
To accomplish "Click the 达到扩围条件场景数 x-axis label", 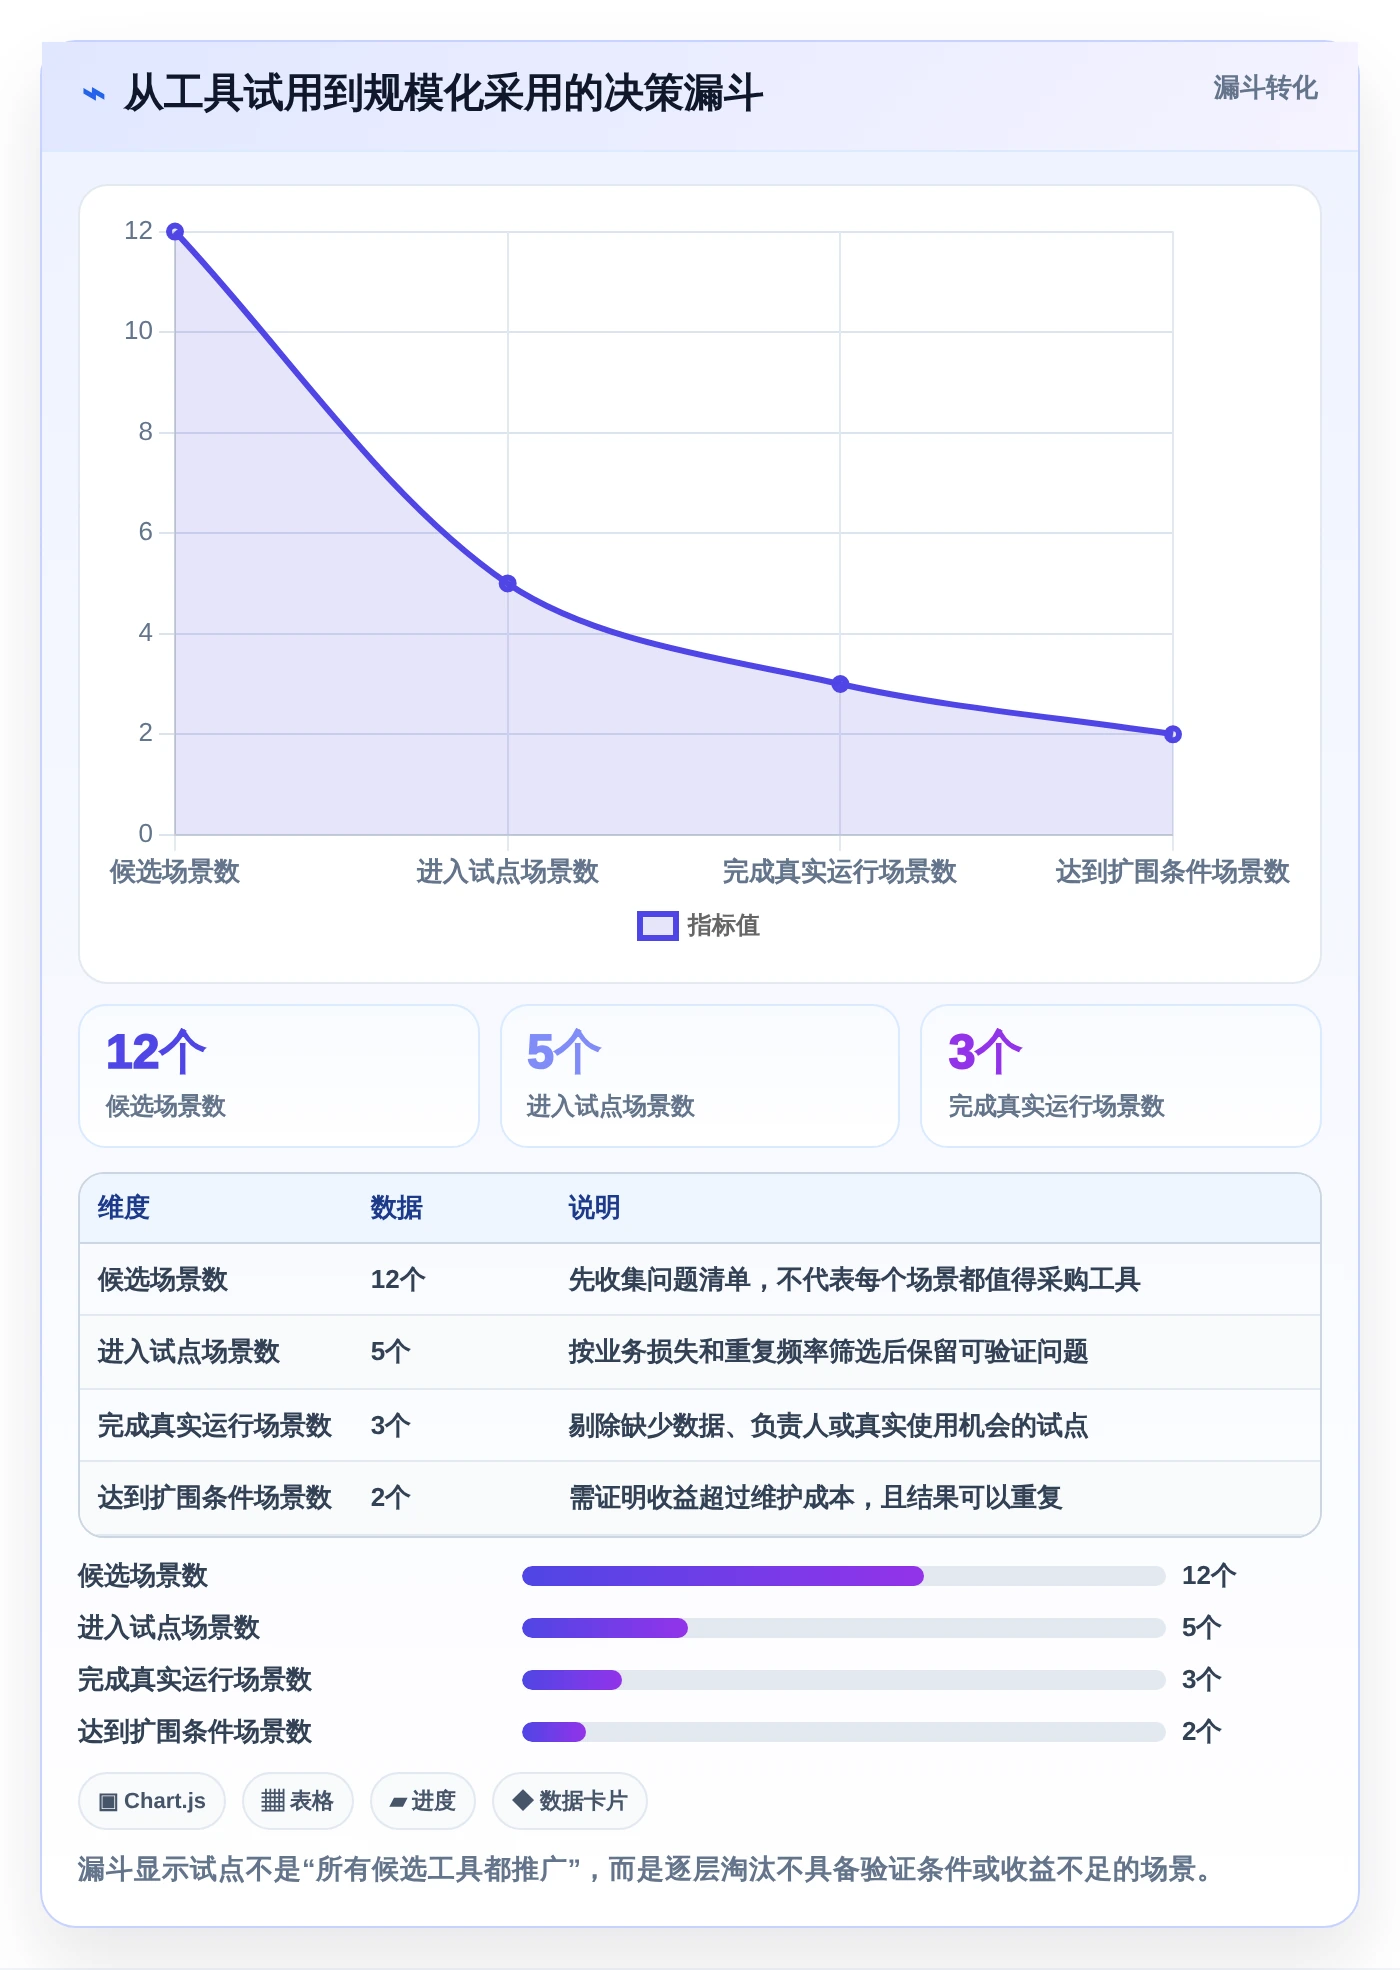I will pyautogui.click(x=1173, y=872).
